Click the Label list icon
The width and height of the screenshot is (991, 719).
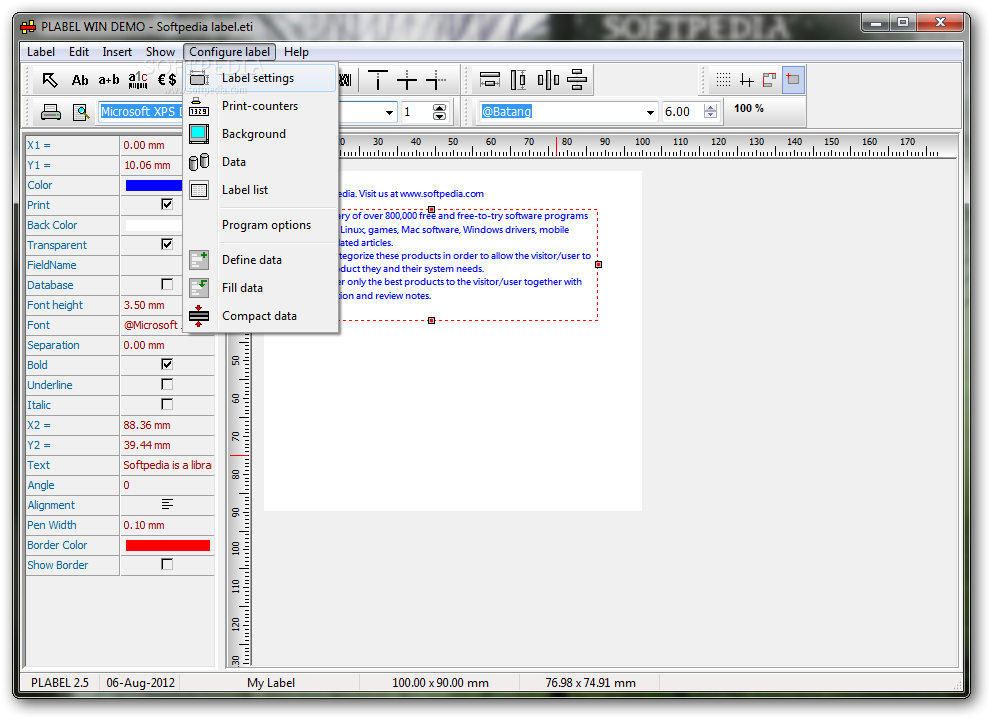199,190
